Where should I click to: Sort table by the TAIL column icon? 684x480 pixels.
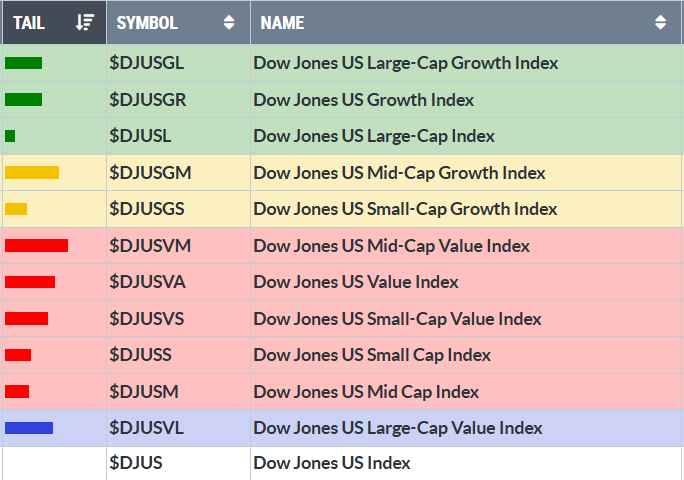[x=85, y=22]
